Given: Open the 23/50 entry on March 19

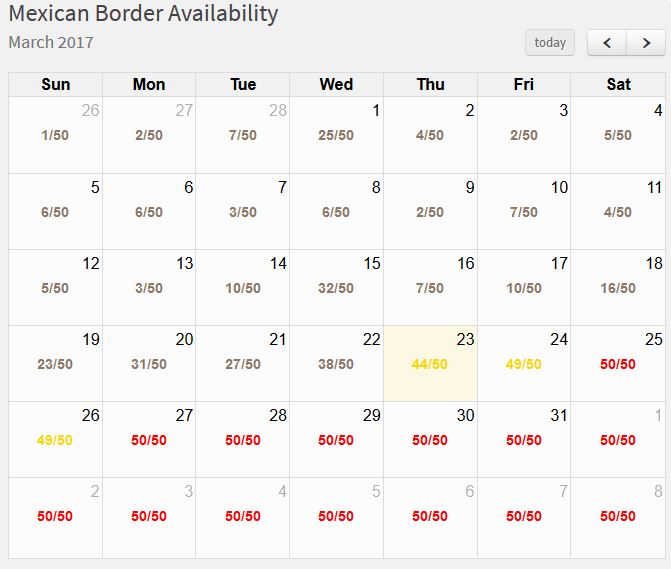Looking at the screenshot, I should pyautogui.click(x=55, y=364).
